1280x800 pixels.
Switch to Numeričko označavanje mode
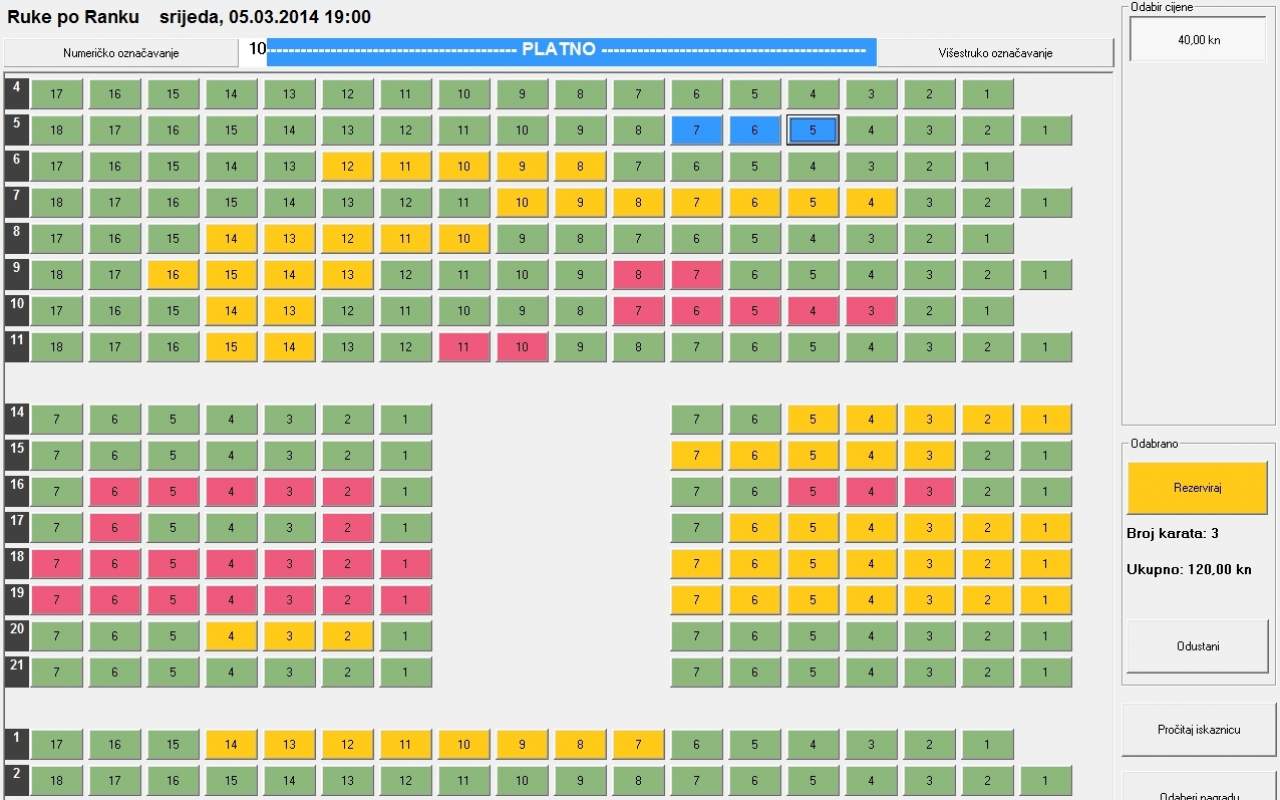point(121,53)
